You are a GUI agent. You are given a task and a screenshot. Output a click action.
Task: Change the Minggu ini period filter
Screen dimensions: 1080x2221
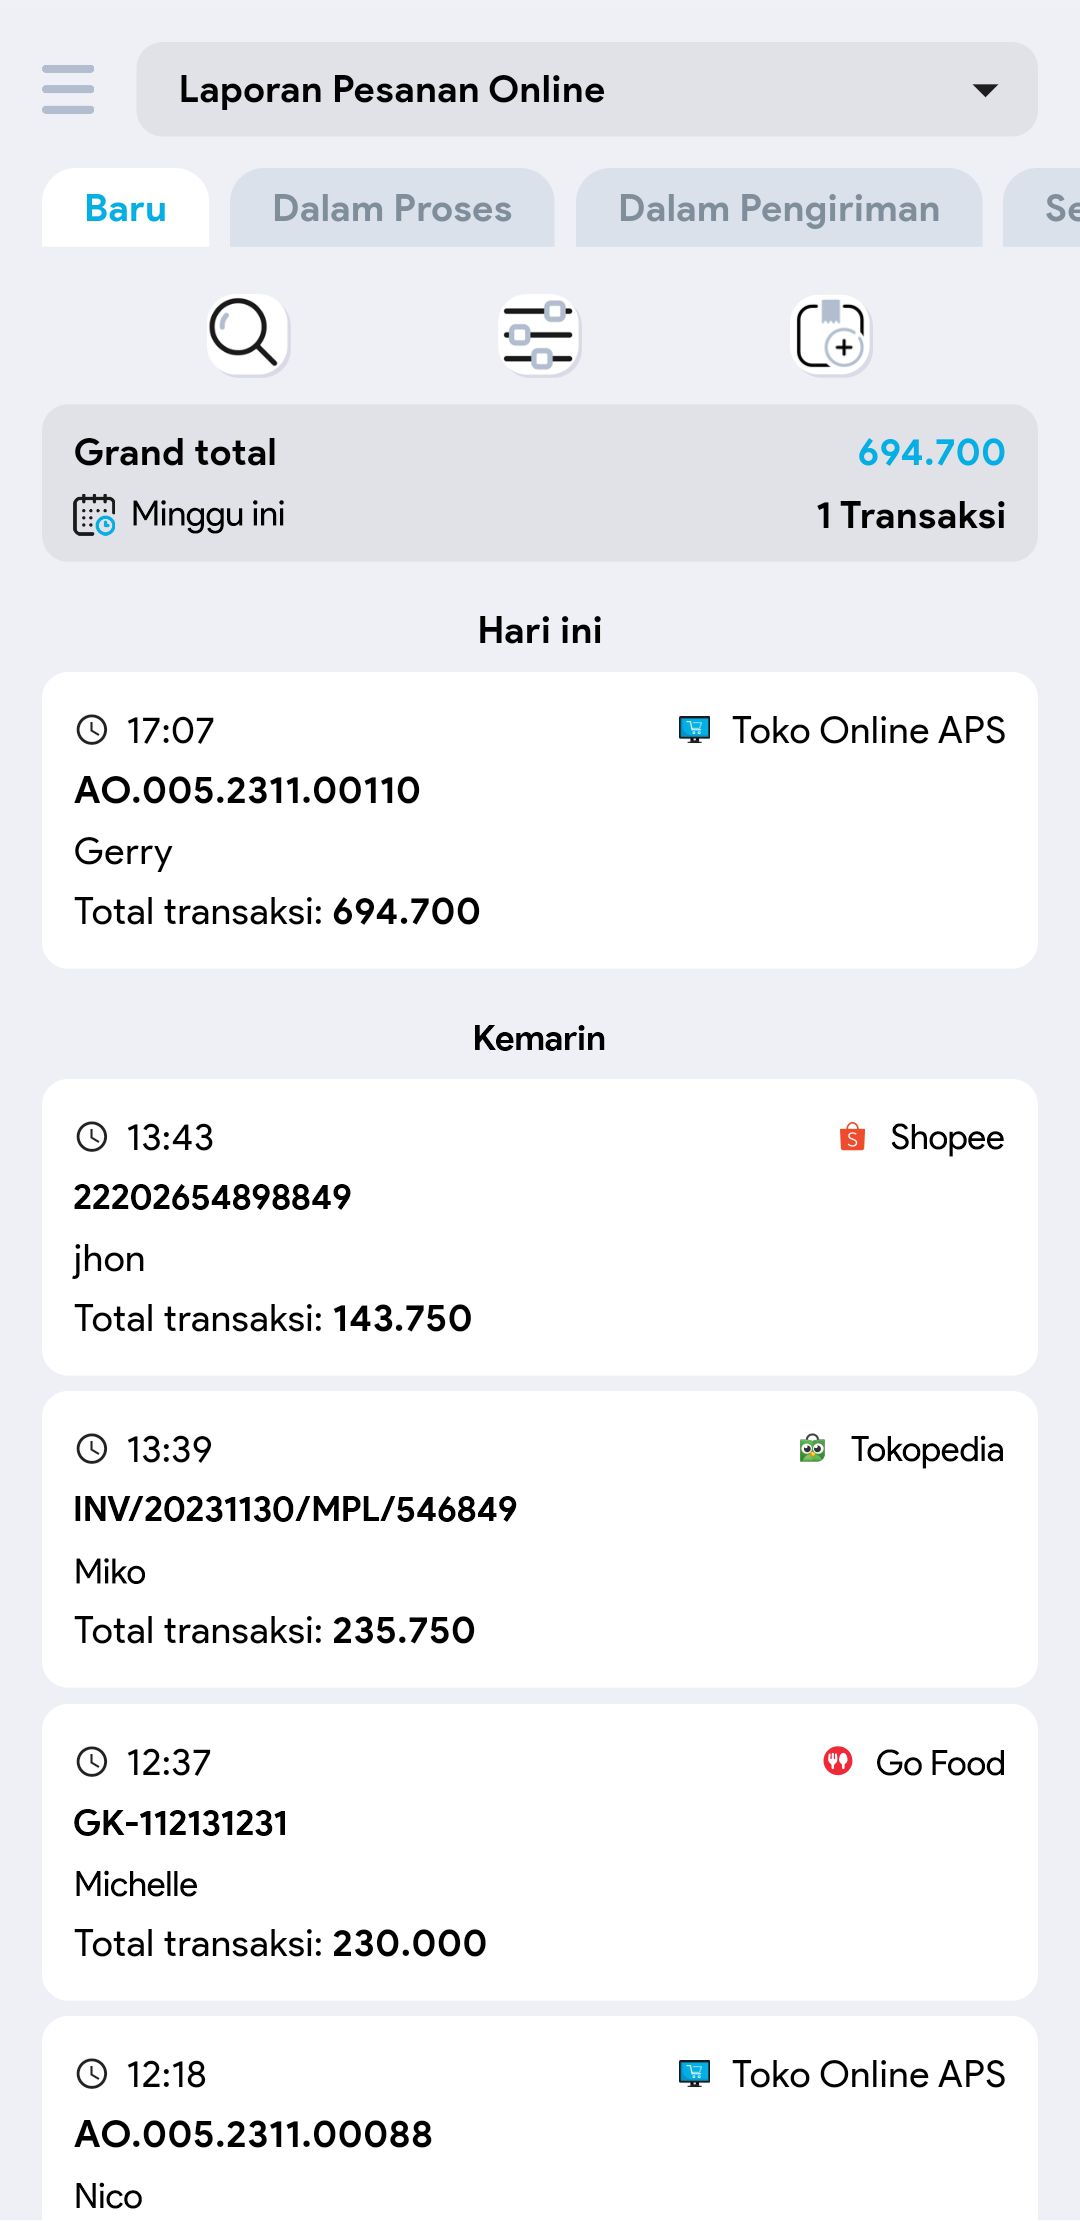(208, 515)
